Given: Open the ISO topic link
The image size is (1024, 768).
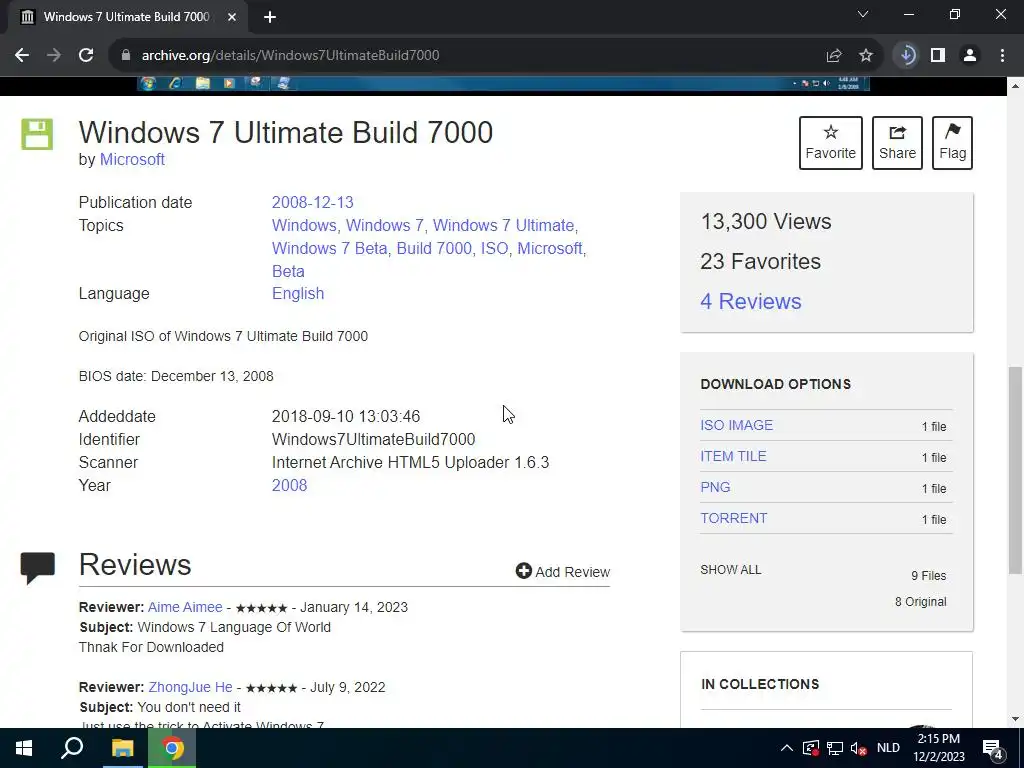Looking at the screenshot, I should [494, 248].
